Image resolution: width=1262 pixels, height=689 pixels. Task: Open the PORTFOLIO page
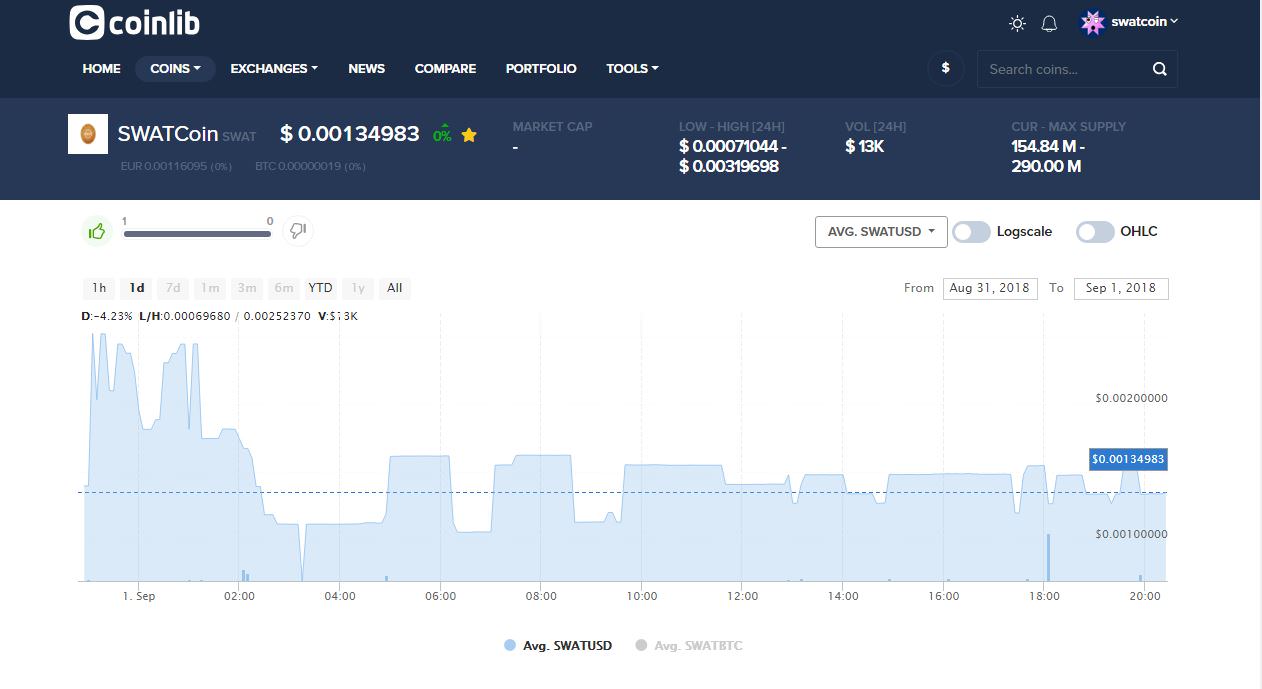(541, 69)
